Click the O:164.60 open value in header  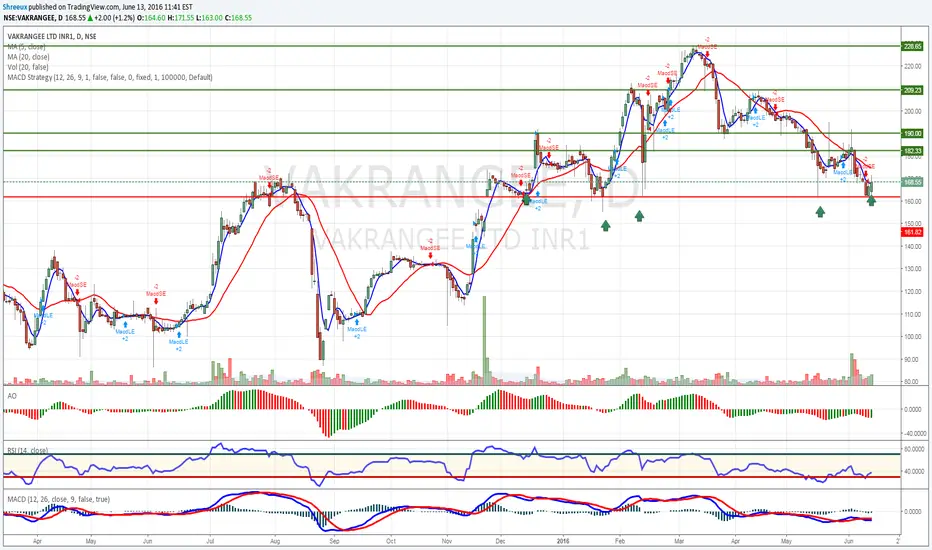pos(152,18)
